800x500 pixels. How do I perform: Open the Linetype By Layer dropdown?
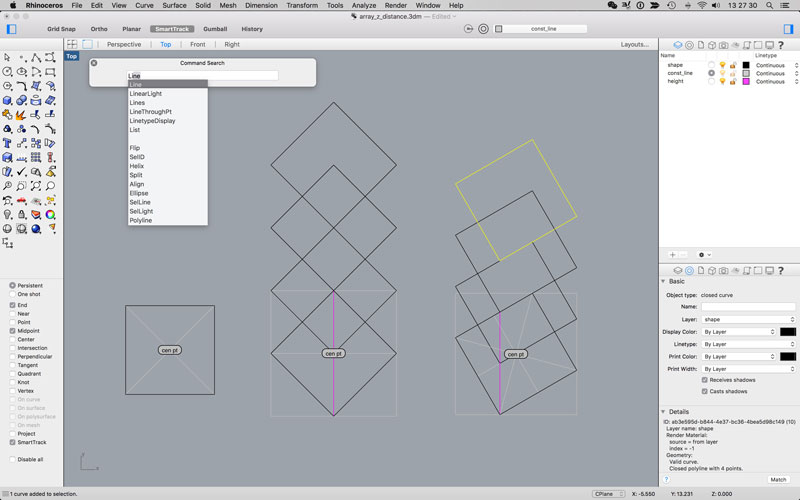coord(748,344)
